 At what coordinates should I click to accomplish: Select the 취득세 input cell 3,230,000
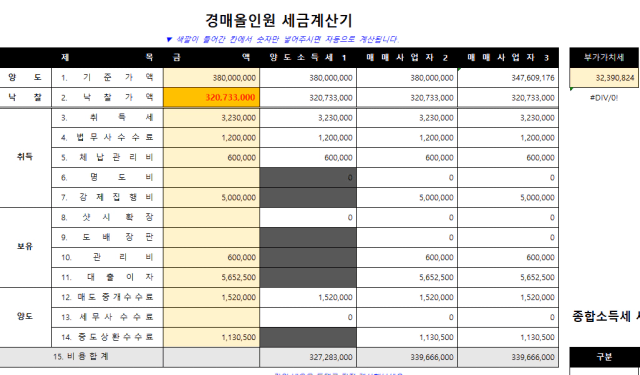point(211,118)
